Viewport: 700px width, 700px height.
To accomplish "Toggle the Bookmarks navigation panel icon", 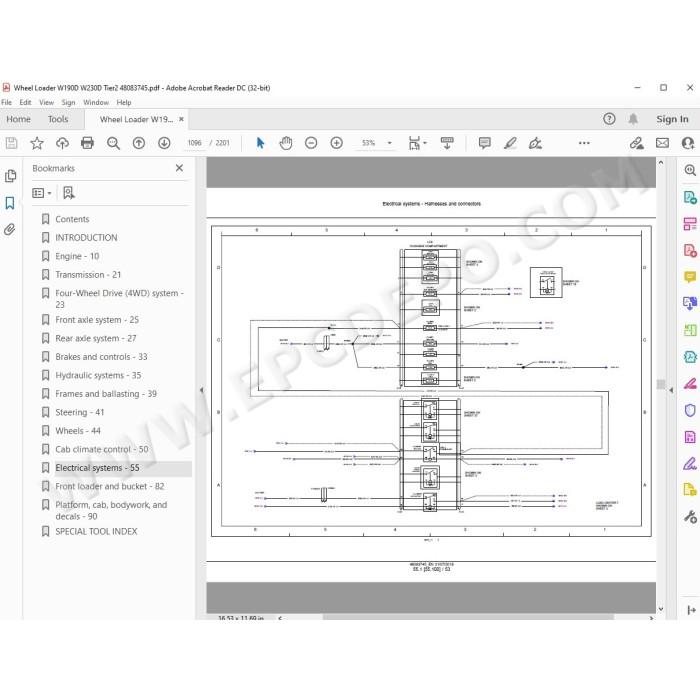I will click(x=10, y=203).
